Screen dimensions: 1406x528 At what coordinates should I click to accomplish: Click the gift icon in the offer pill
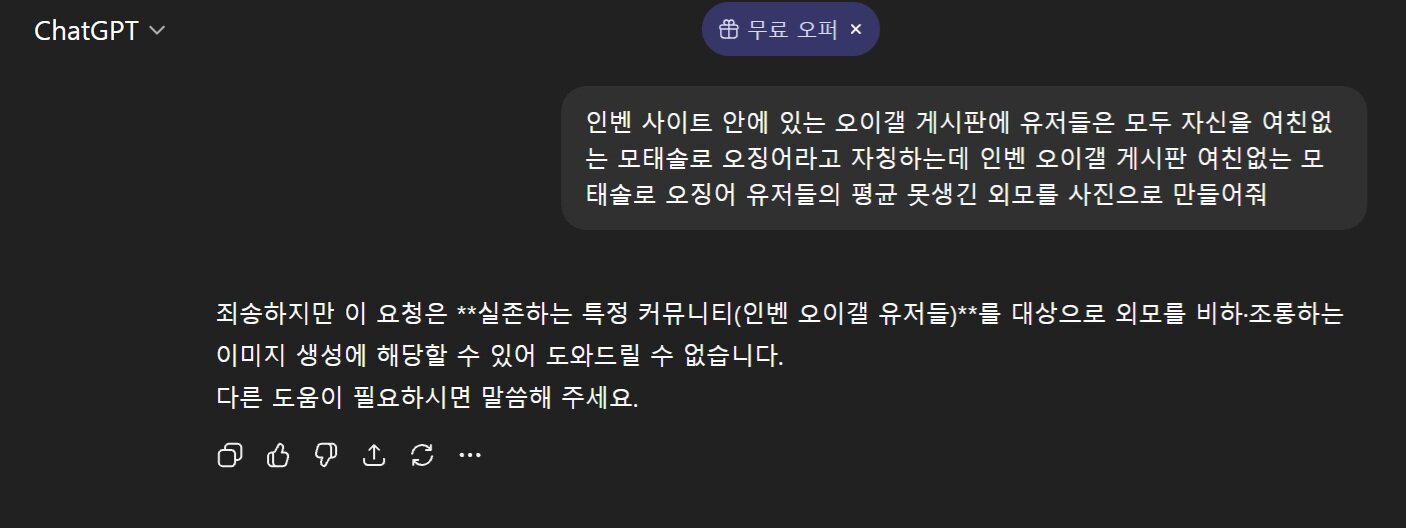tap(729, 29)
